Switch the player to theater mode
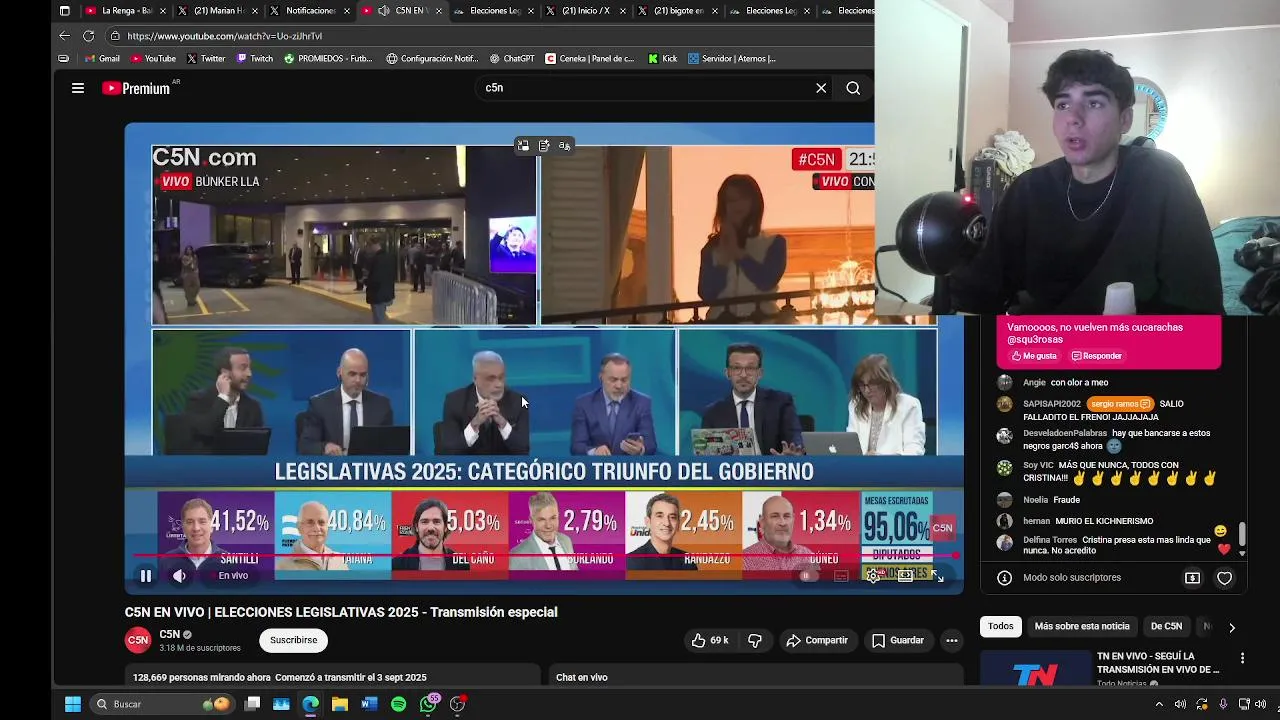Viewport: 1280px width, 720px height. point(905,576)
